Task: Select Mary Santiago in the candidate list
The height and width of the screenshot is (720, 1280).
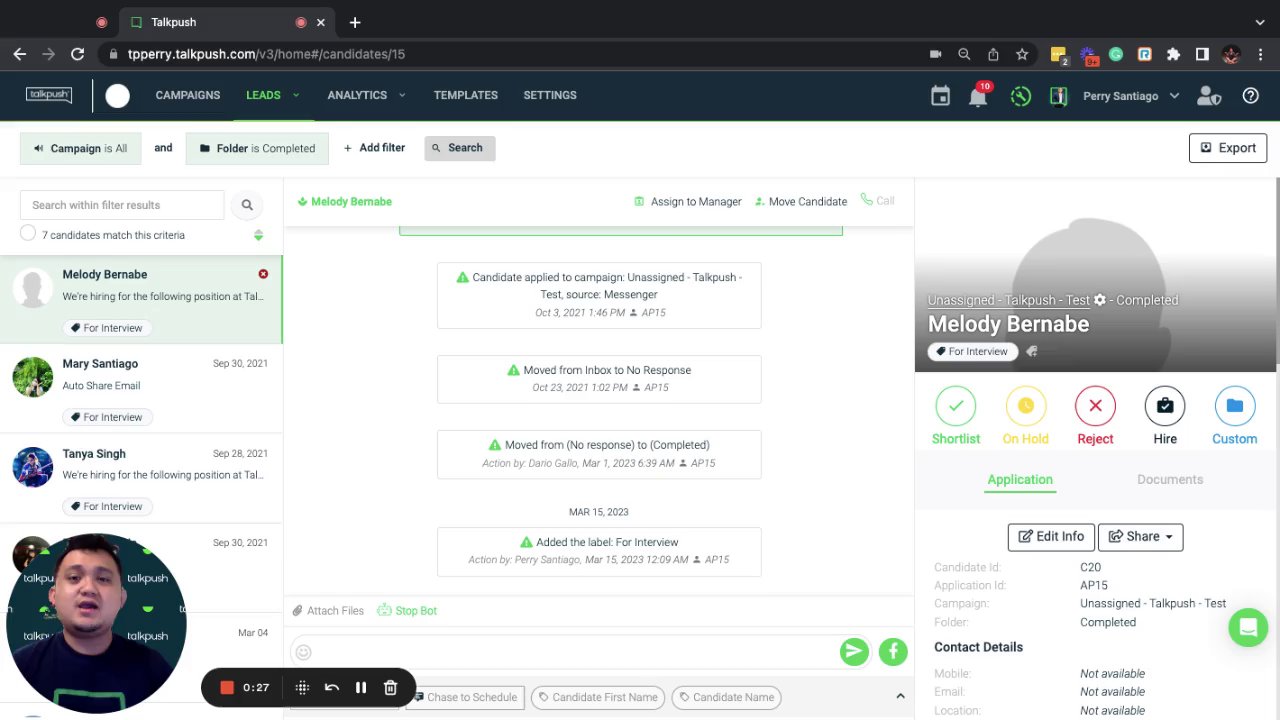Action: pos(141,389)
